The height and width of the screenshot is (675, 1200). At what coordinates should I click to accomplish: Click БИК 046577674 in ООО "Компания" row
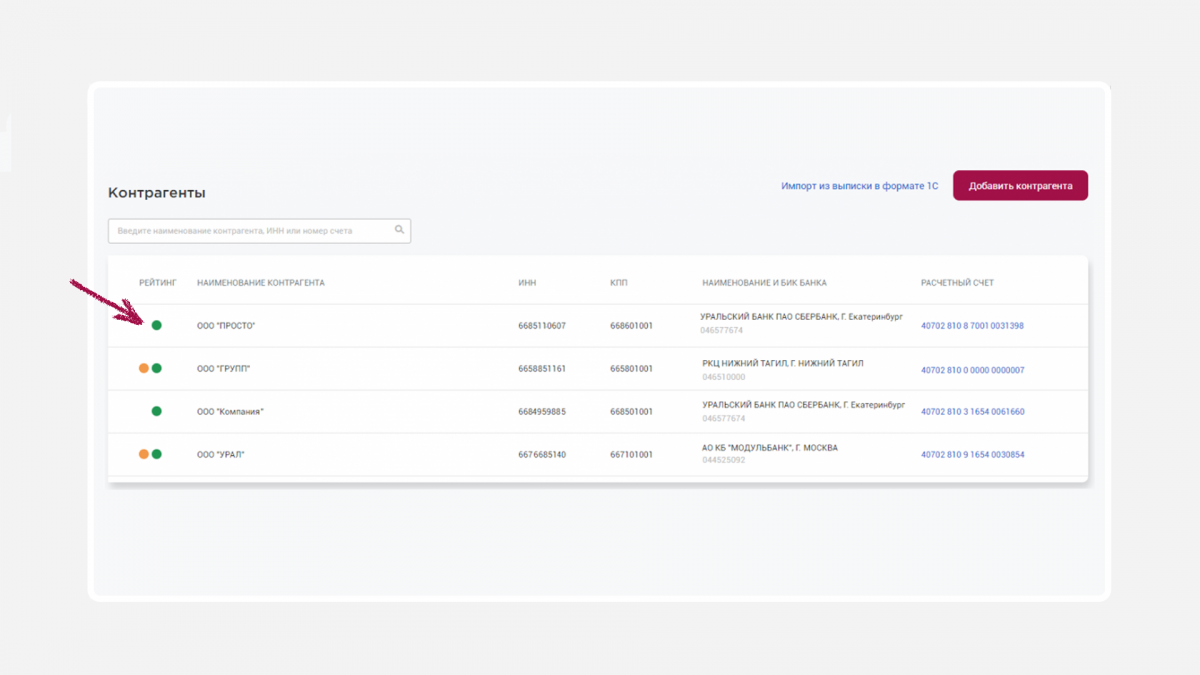[x=723, y=419]
